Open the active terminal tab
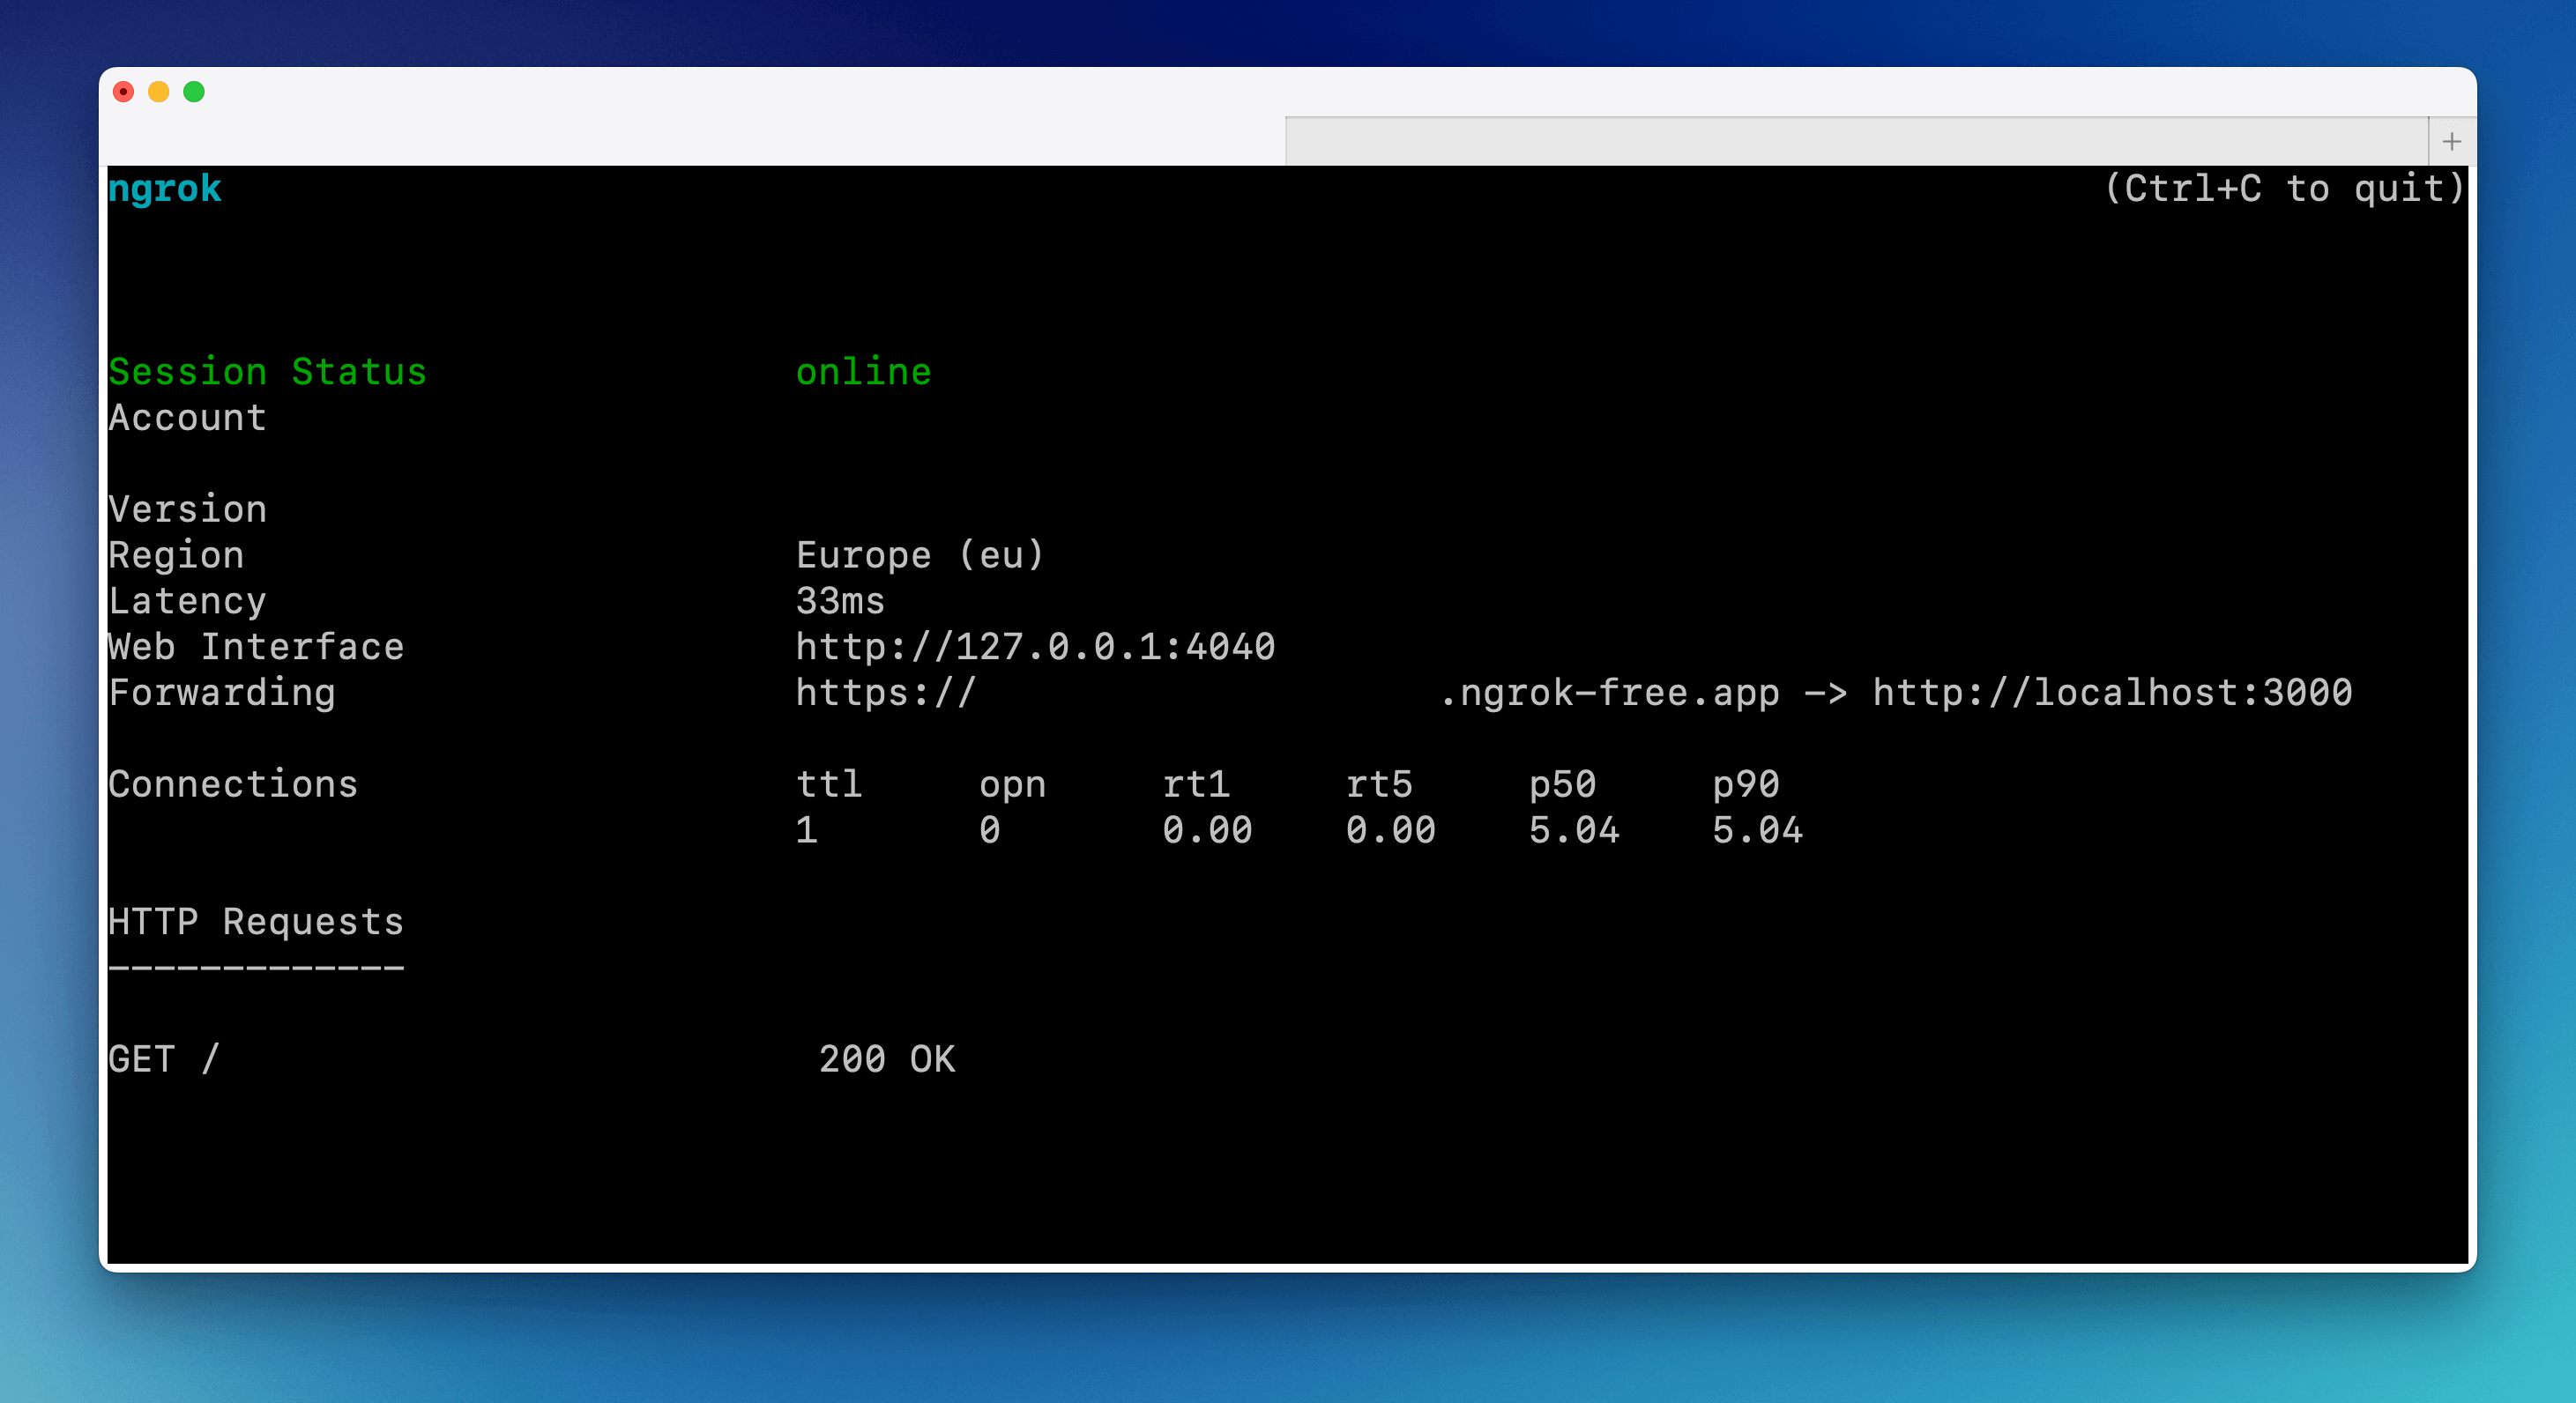Viewport: 2576px width, 1403px height. coord(690,140)
